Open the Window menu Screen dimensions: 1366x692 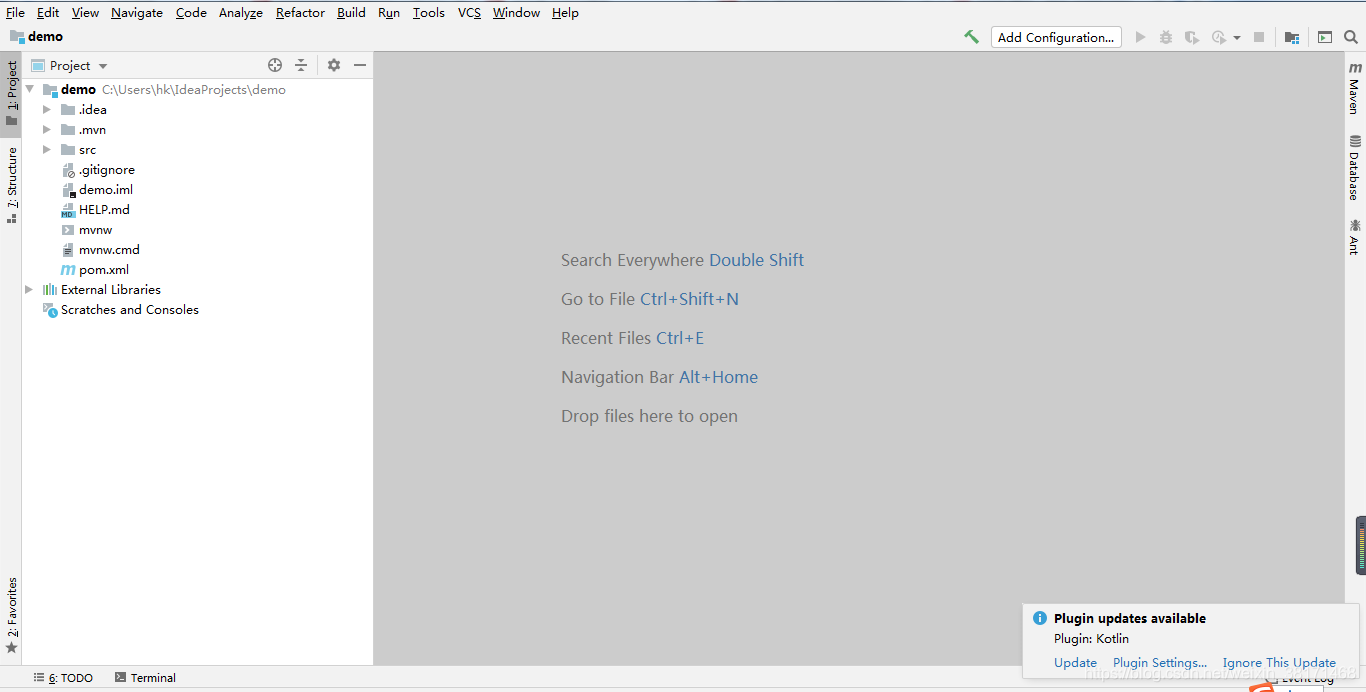coord(516,12)
